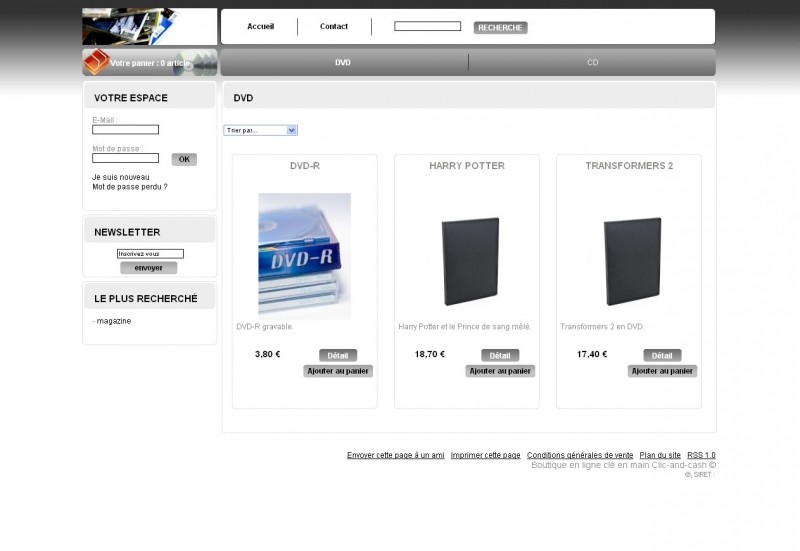Go to the Accueil home page

point(260,27)
